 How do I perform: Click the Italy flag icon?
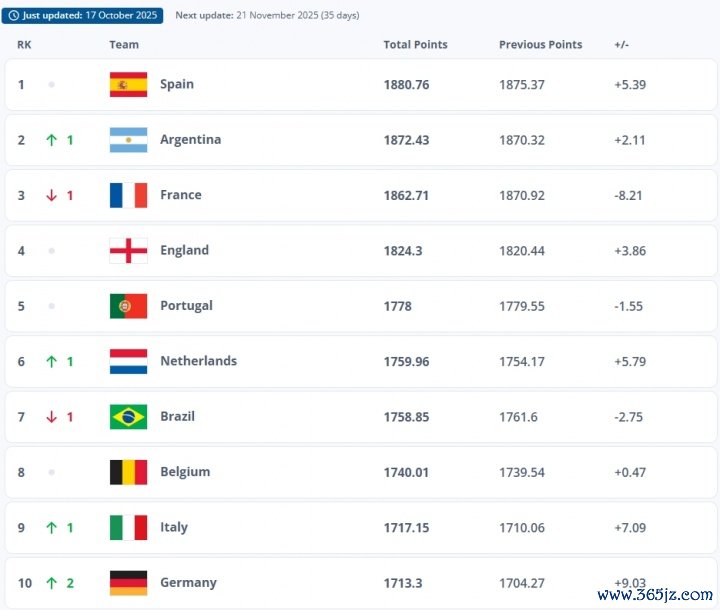click(x=128, y=528)
